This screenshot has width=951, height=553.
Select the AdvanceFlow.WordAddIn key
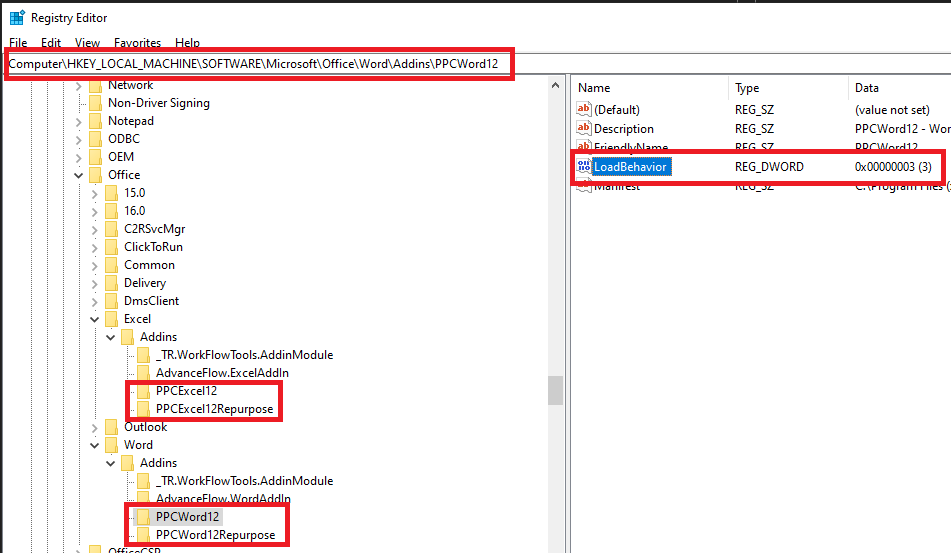click(223, 499)
